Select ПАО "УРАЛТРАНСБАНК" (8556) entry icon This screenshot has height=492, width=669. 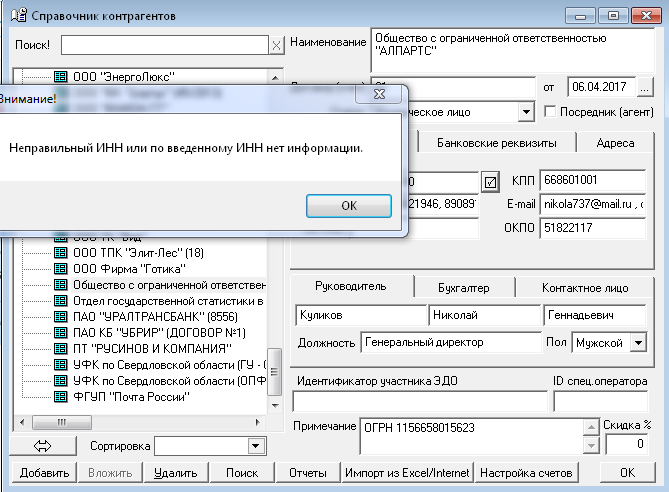[60, 315]
